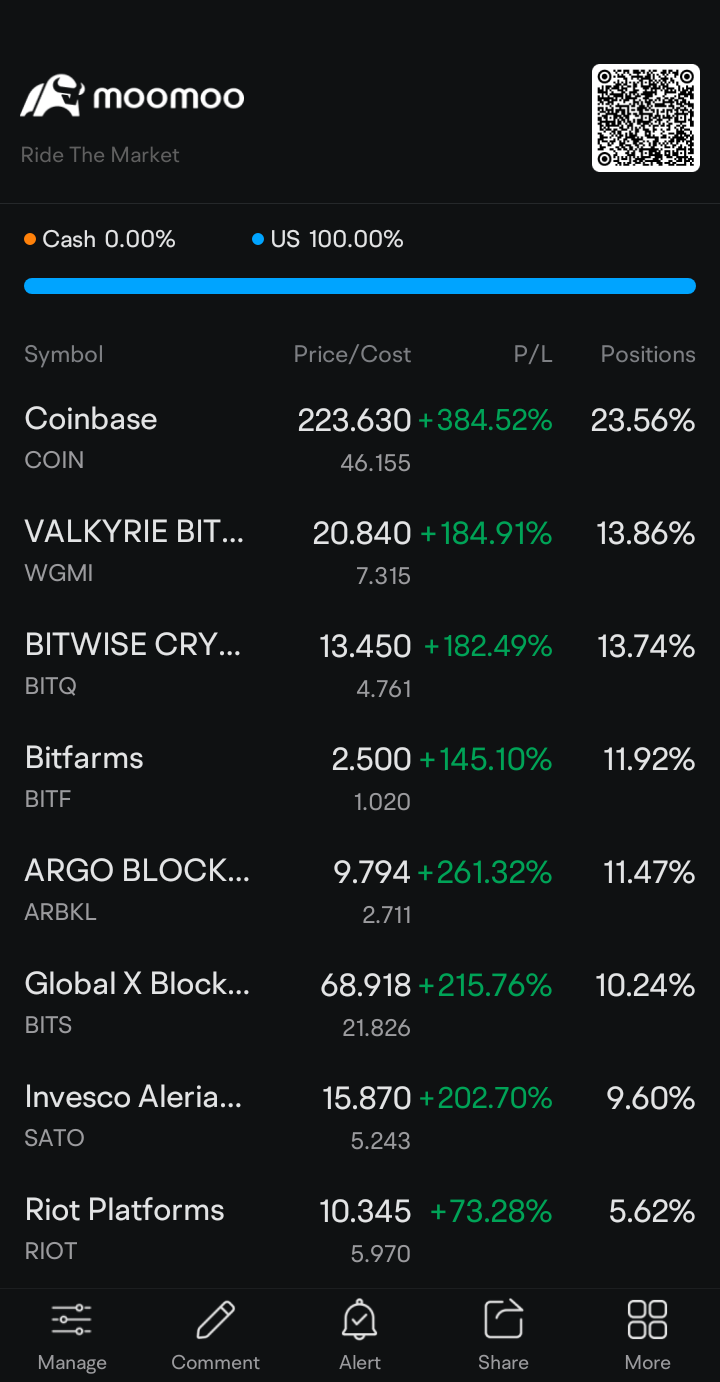Tap the moomoo bull logo
720x1382 pixels.
tap(52, 96)
